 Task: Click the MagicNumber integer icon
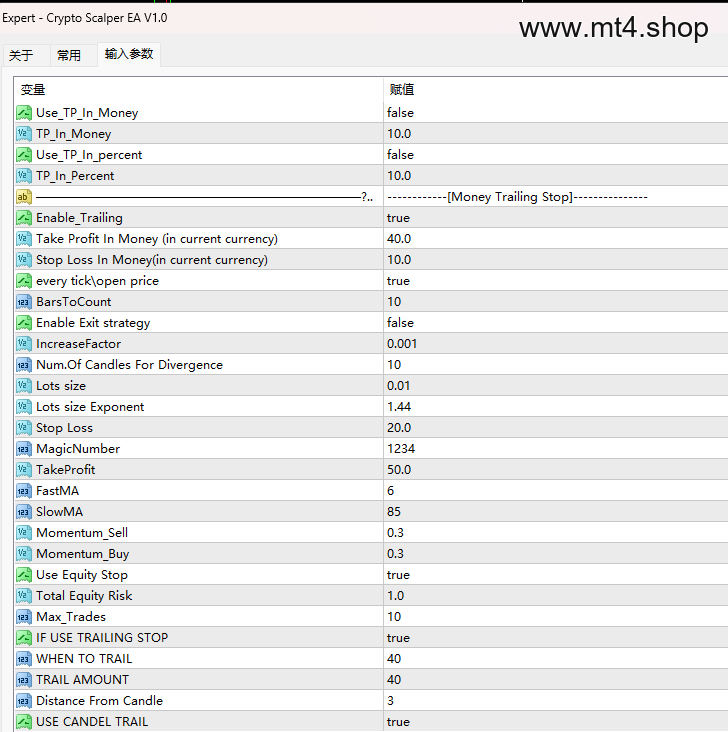tap(24, 449)
